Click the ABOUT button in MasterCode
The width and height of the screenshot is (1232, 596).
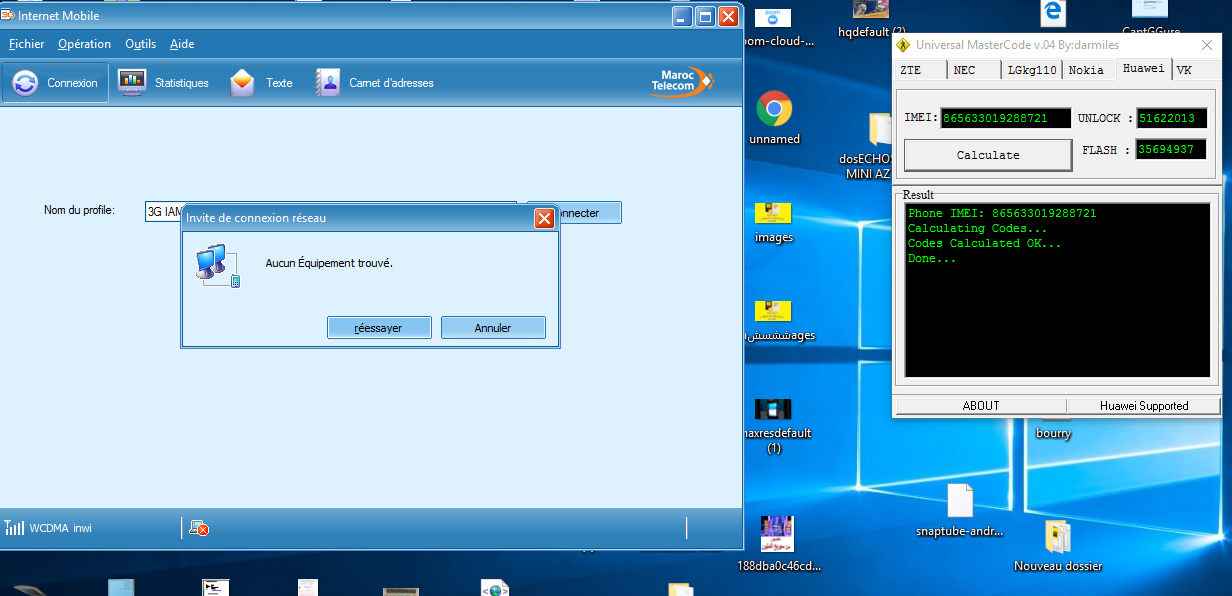981,406
